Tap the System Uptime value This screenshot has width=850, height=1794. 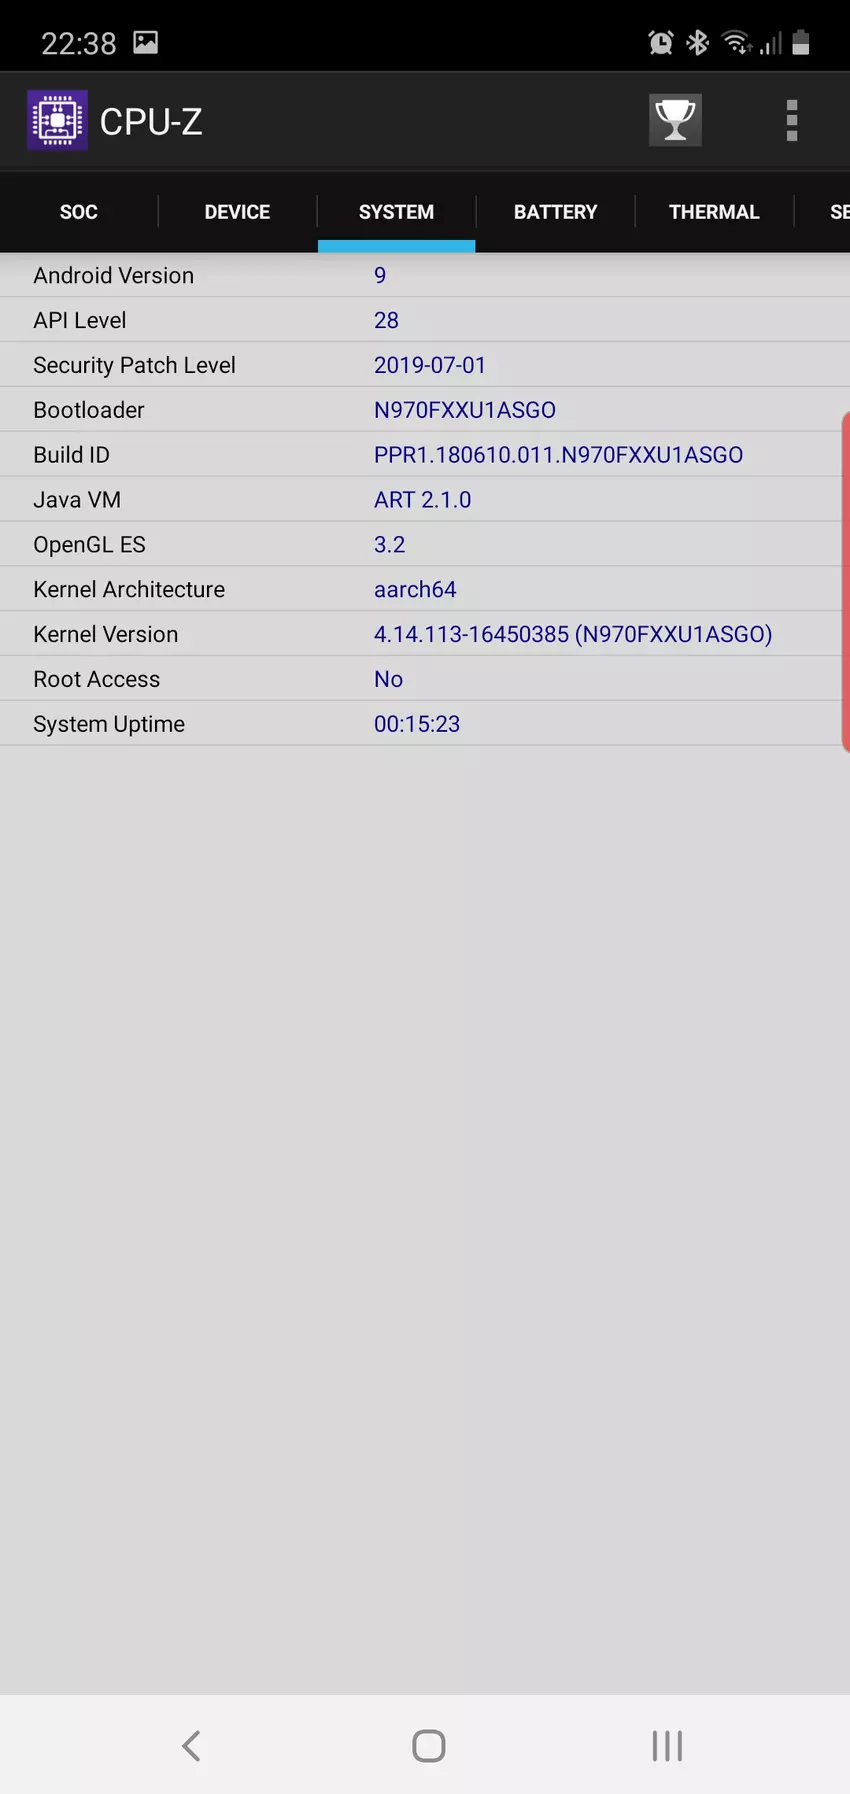417,724
